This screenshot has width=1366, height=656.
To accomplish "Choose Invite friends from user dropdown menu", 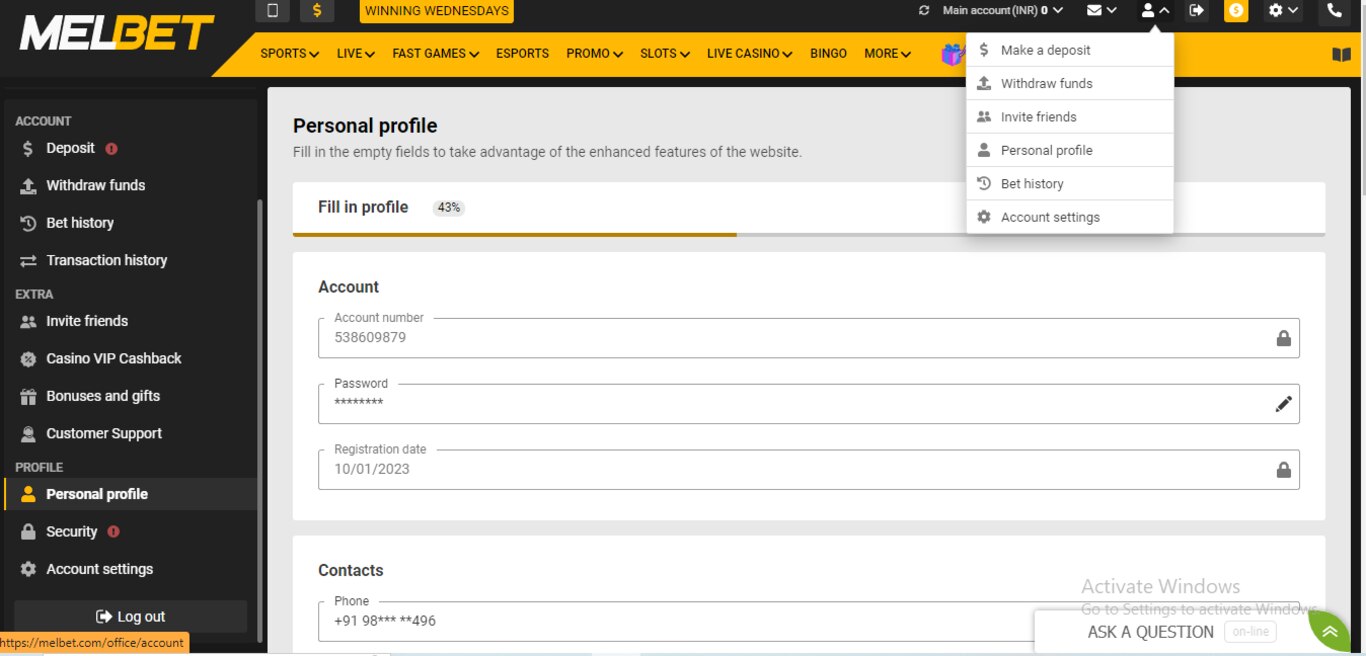I will click(x=1069, y=117).
